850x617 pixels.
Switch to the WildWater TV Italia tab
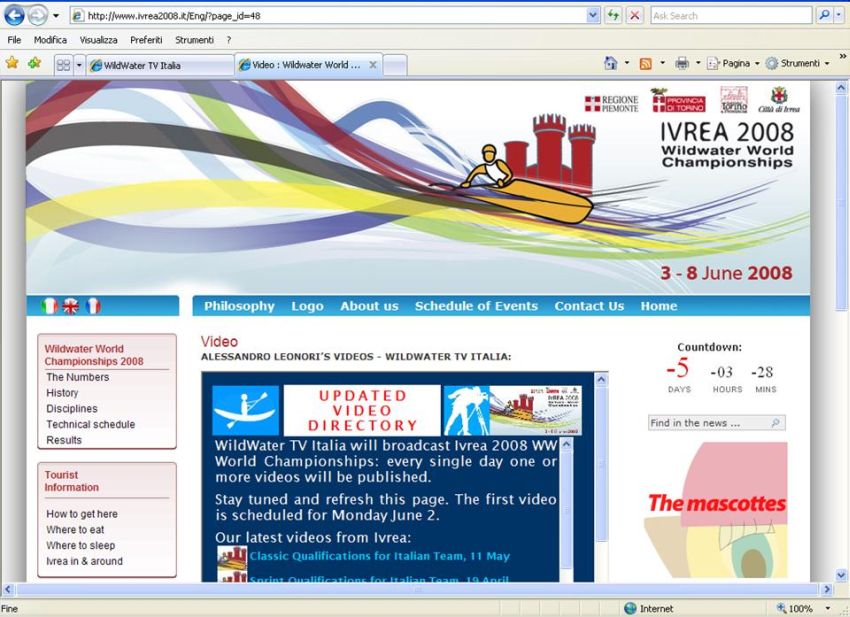(x=160, y=66)
